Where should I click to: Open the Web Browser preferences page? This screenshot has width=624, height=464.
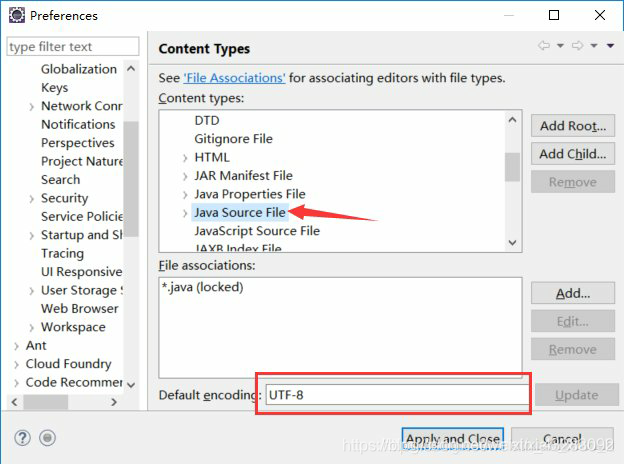(80, 309)
